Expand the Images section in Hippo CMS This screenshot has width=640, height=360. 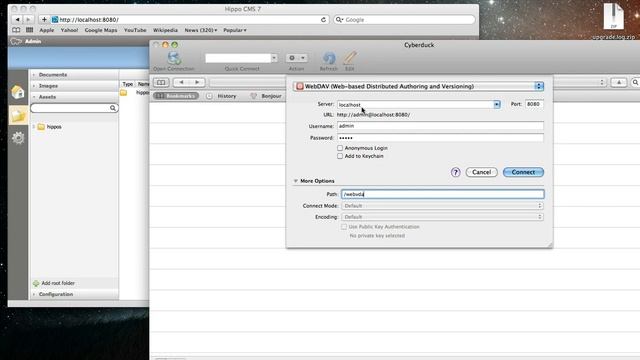(x=75, y=86)
